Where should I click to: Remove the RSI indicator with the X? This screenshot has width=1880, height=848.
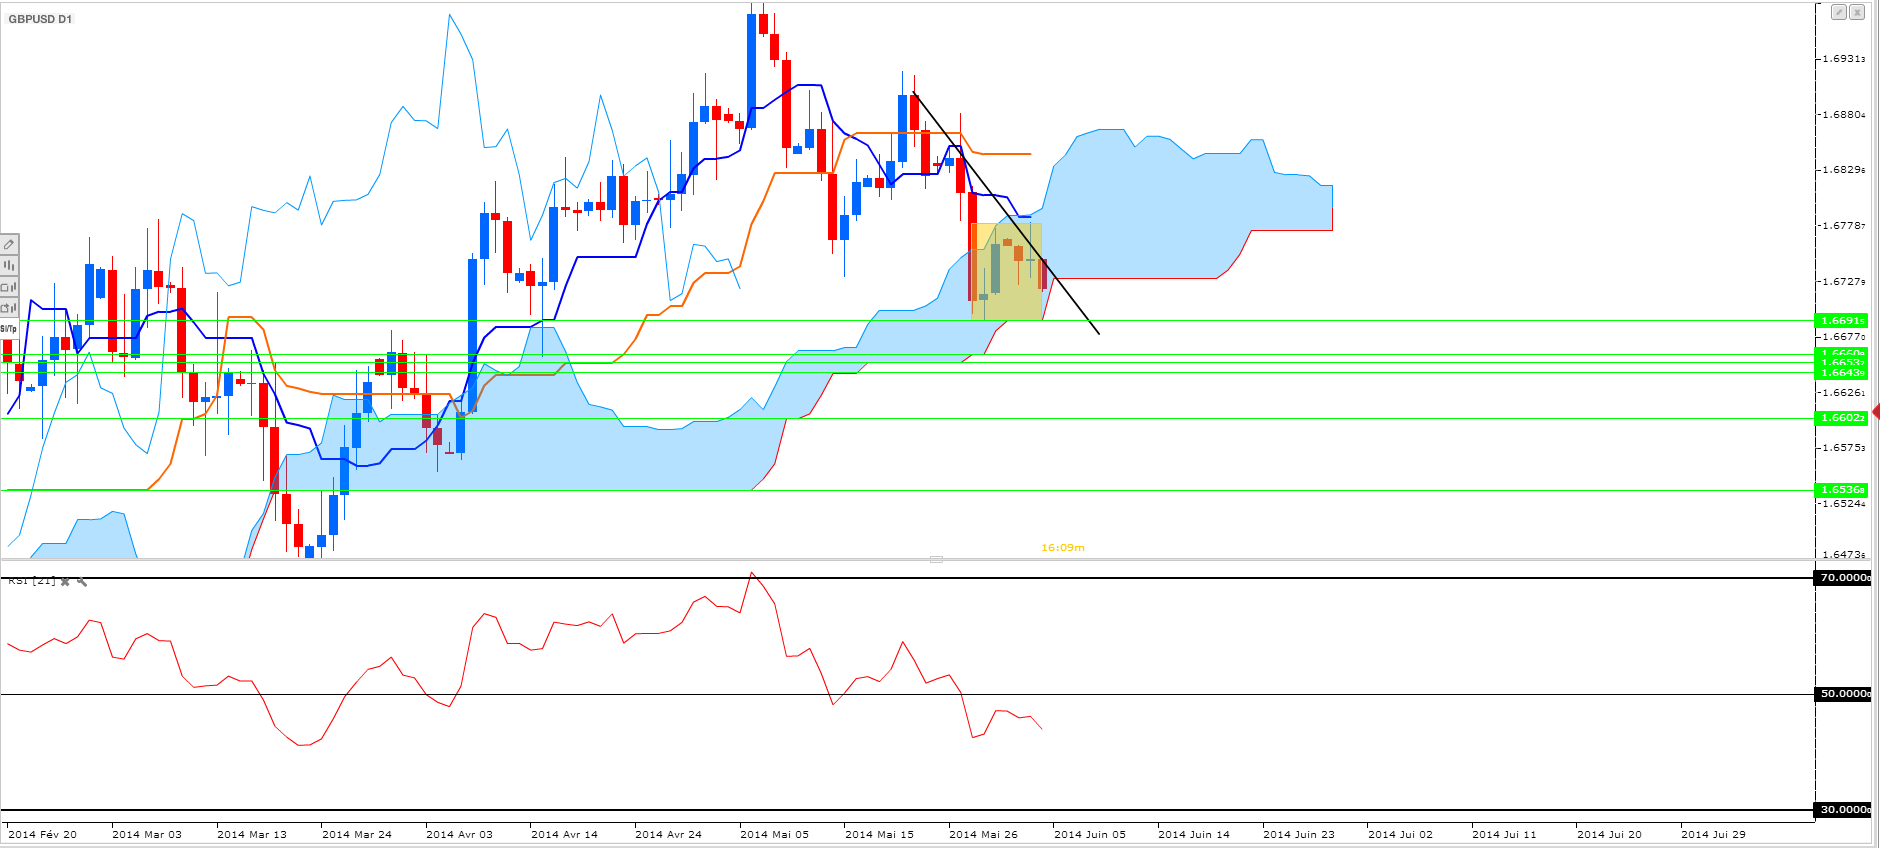pos(65,581)
